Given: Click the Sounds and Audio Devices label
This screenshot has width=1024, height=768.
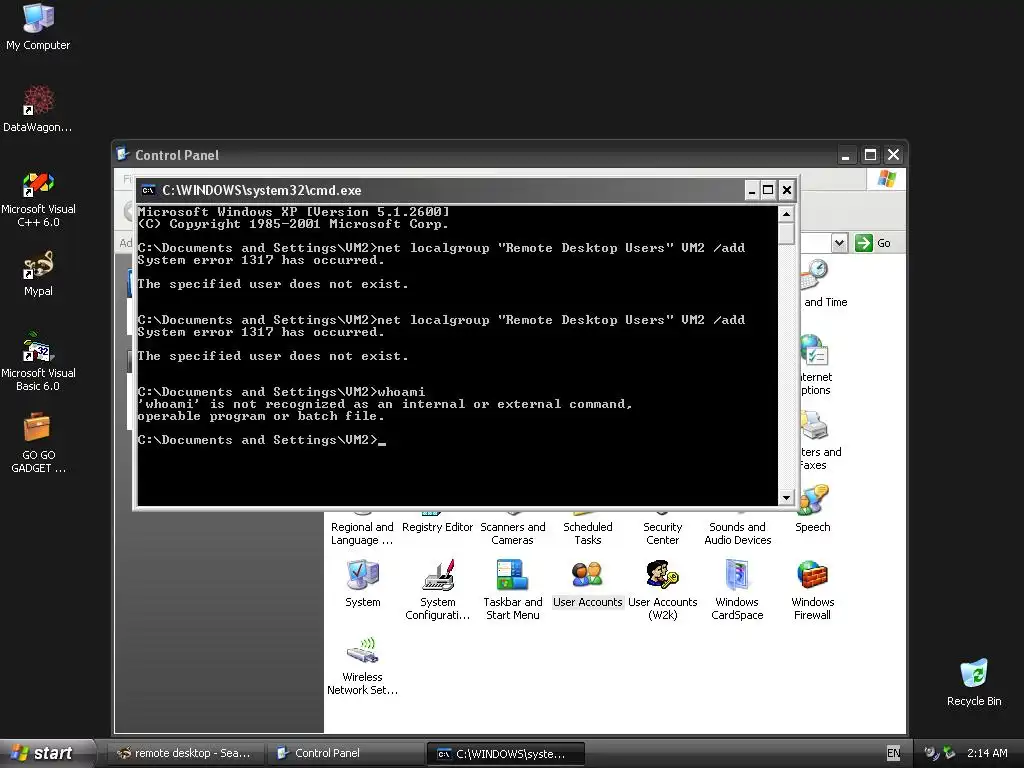Looking at the screenshot, I should click(x=737, y=534).
